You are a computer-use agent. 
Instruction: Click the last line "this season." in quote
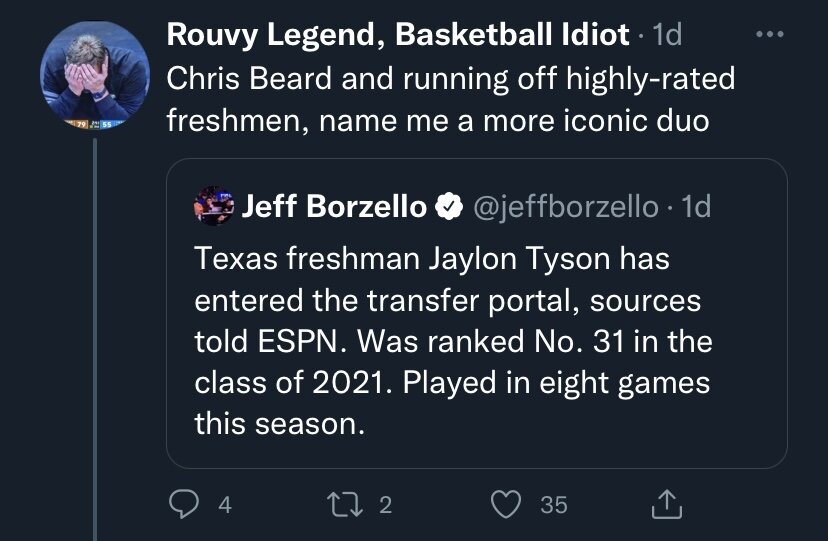tap(275, 423)
